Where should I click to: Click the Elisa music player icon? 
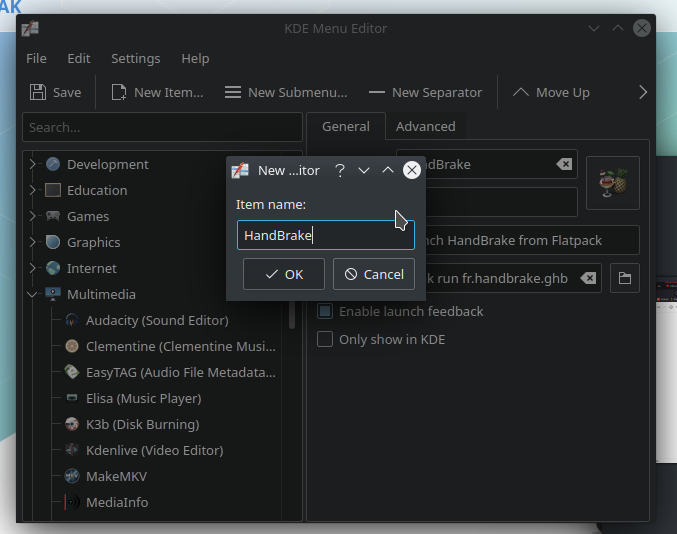pos(72,398)
